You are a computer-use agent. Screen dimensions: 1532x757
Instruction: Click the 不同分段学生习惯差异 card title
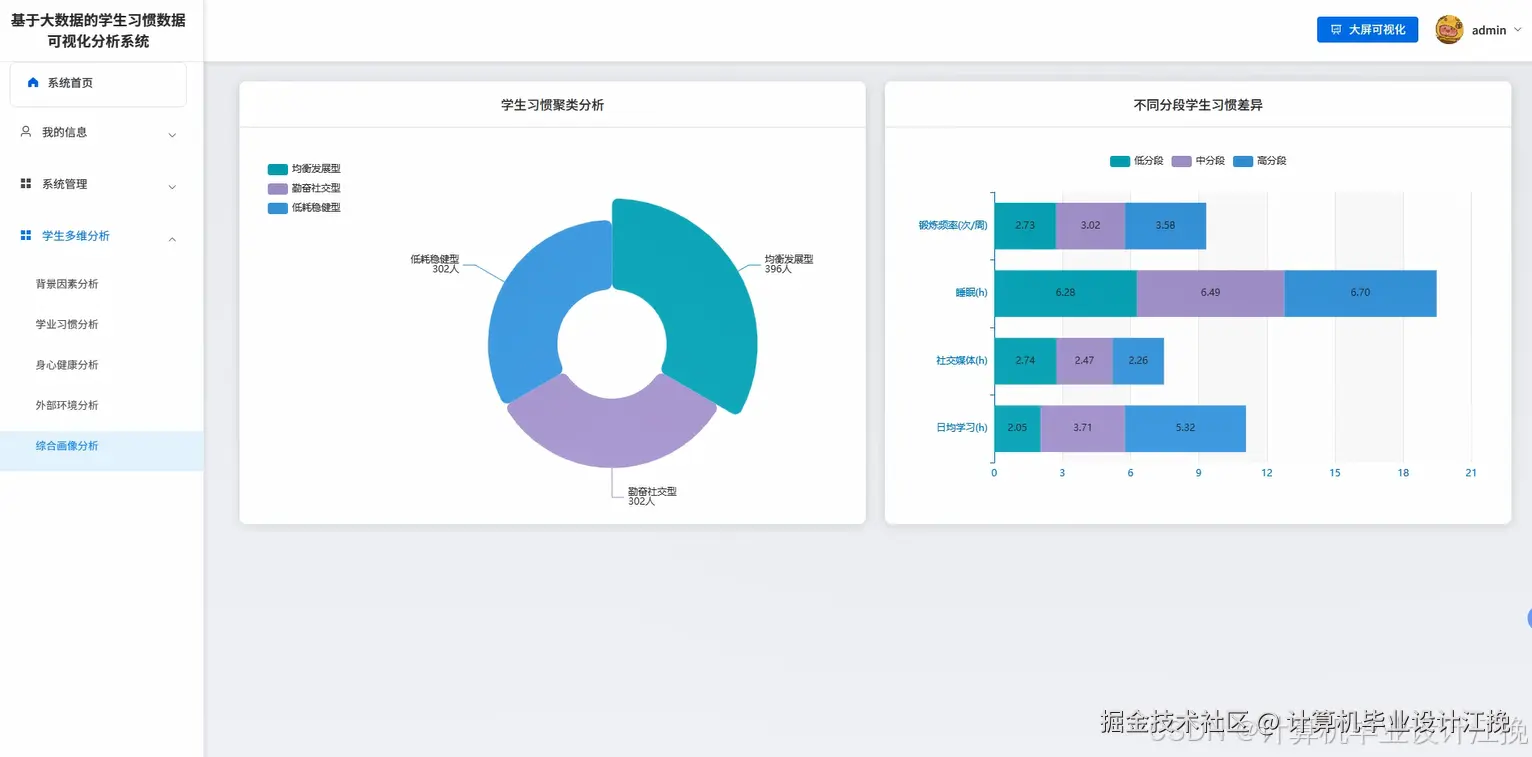[x=1198, y=105]
